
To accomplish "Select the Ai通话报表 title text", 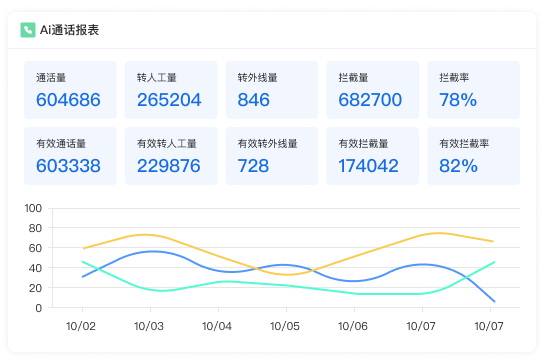I will [69, 30].
